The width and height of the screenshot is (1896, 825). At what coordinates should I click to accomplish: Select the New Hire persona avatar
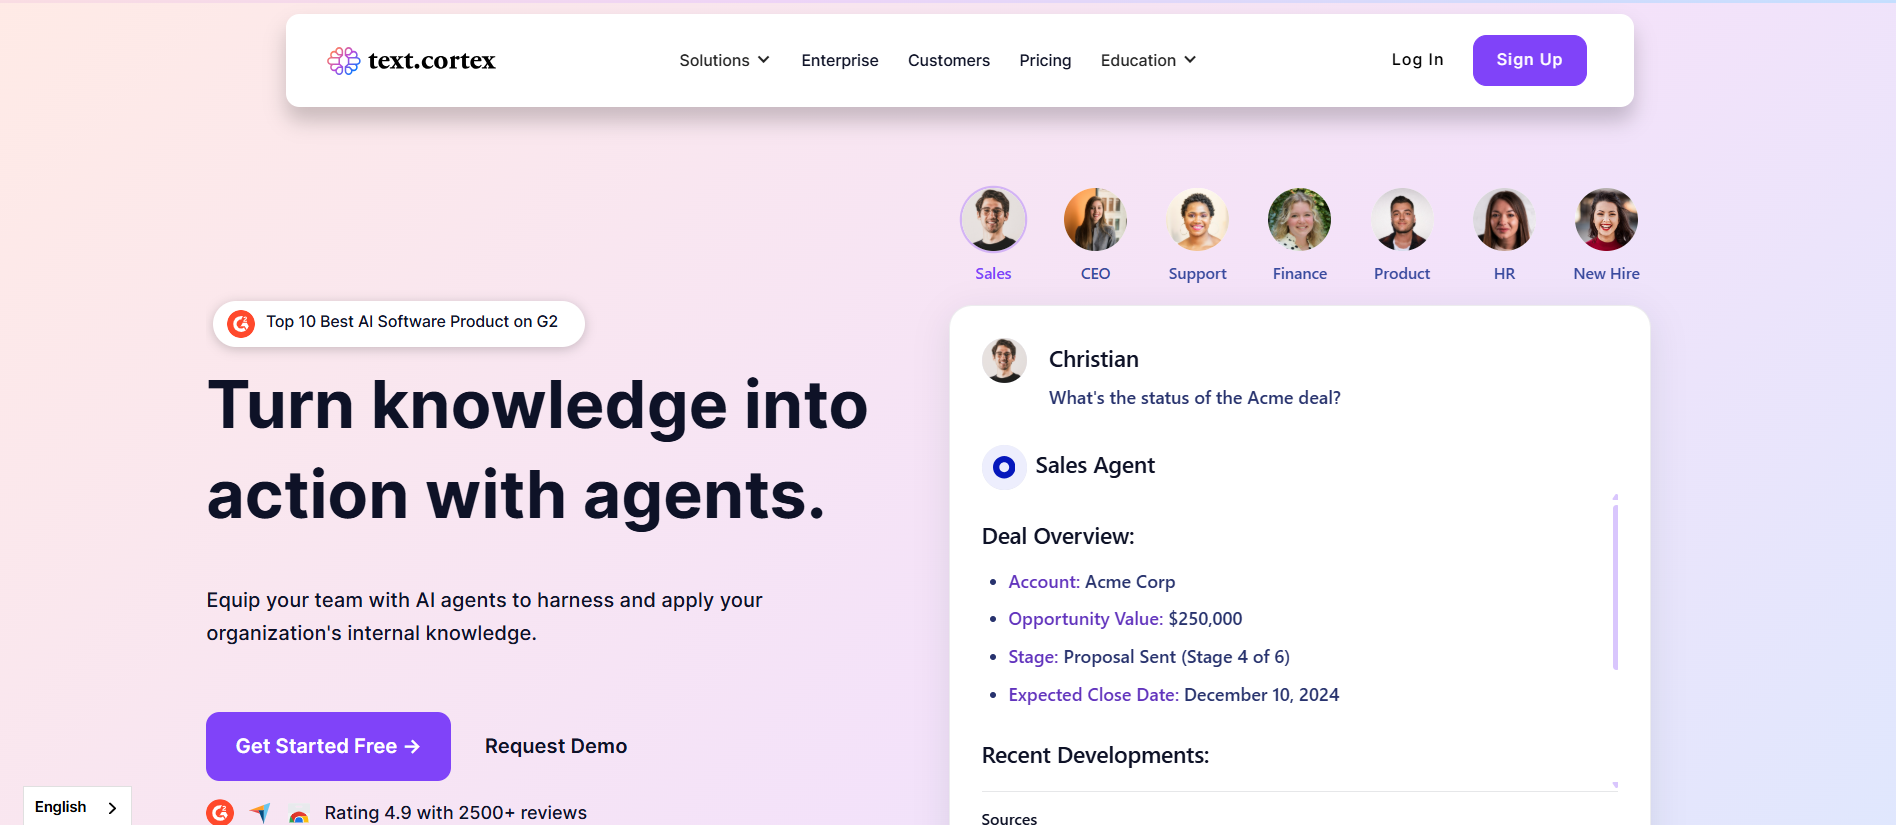(x=1606, y=219)
